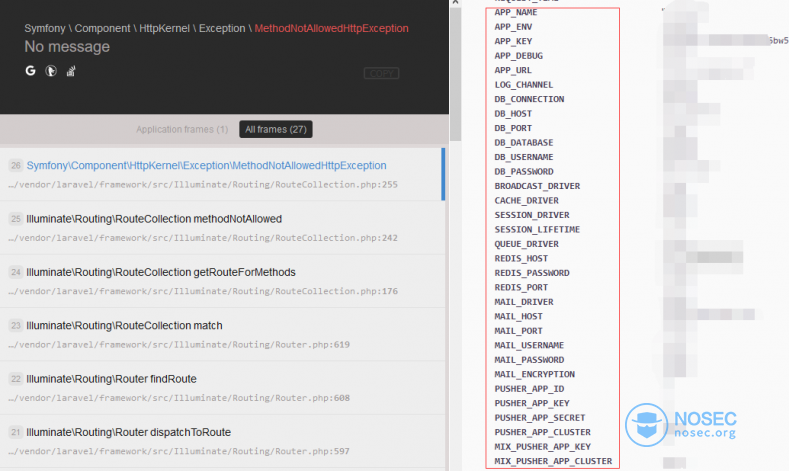Click the RouteCollection.php:176 file path
The width and height of the screenshot is (789, 471).
pyautogui.click(x=203, y=291)
